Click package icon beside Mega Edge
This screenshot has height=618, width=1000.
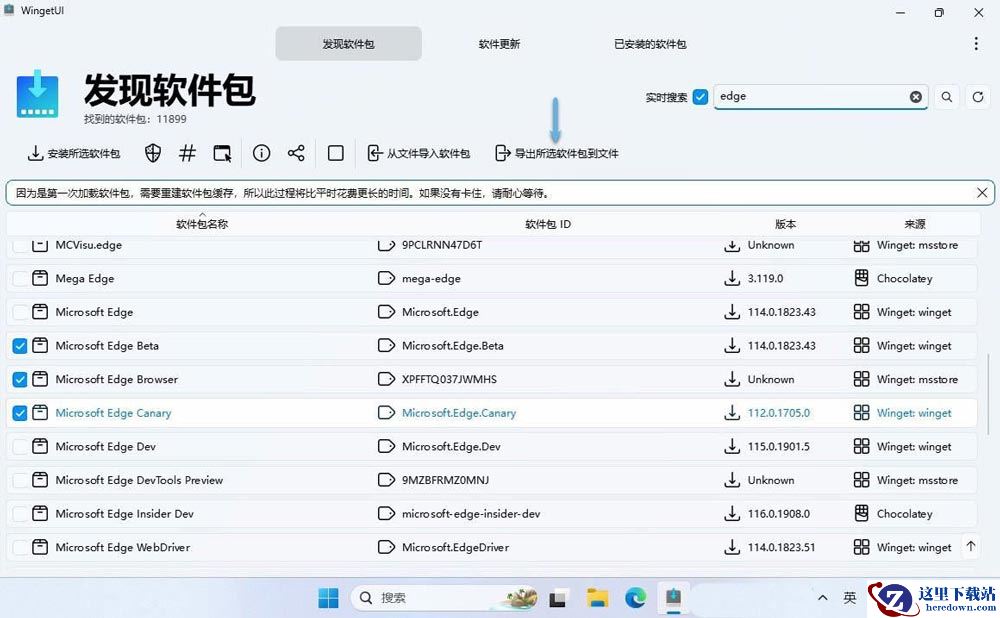coord(40,278)
